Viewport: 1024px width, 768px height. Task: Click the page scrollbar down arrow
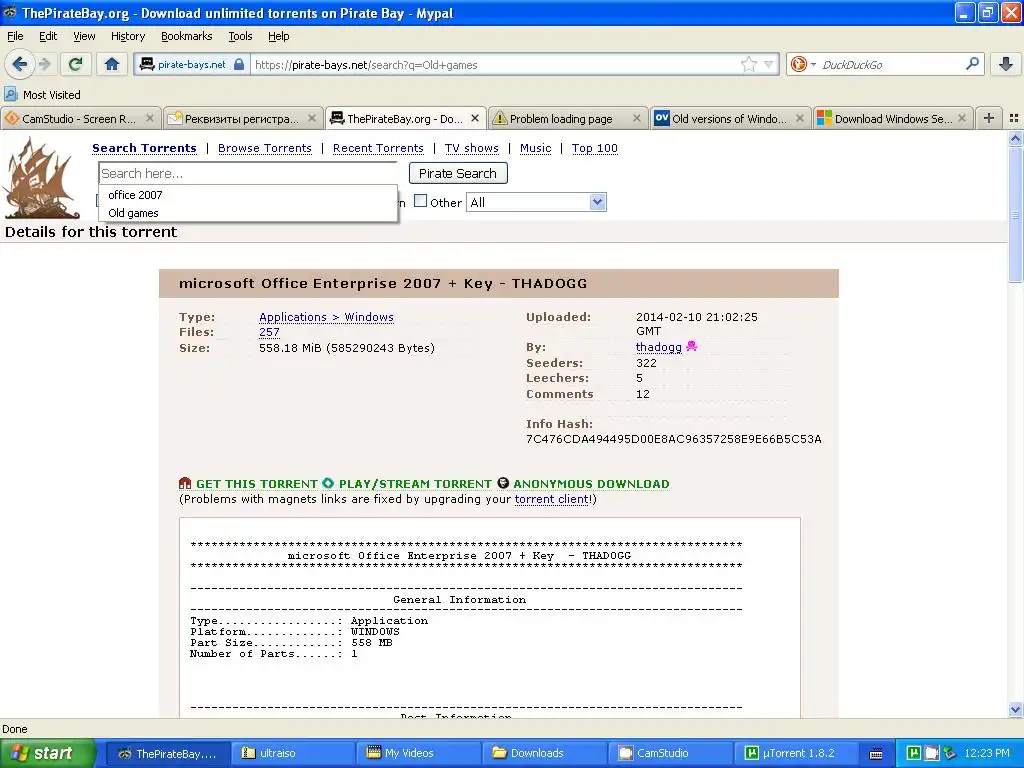(1015, 709)
